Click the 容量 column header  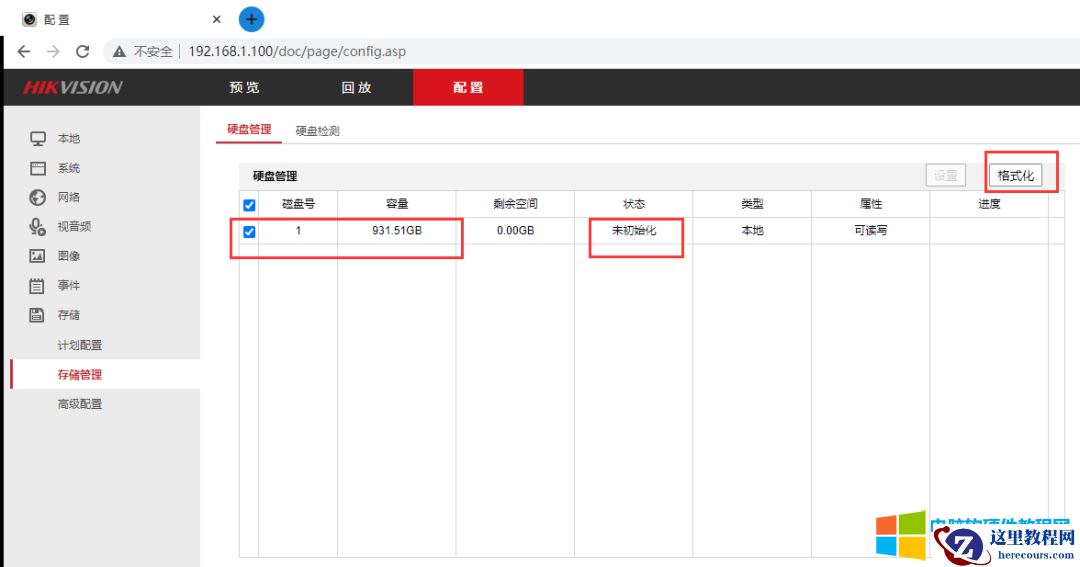coord(397,204)
